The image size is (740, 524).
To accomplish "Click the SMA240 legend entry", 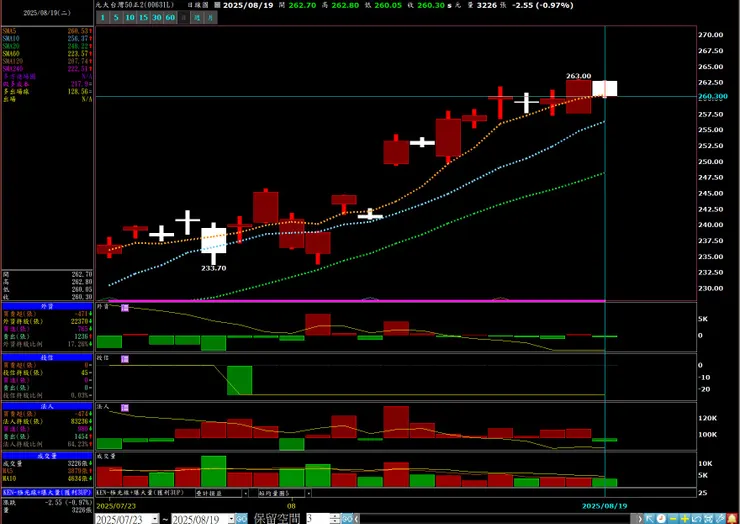I will [x=47, y=68].
